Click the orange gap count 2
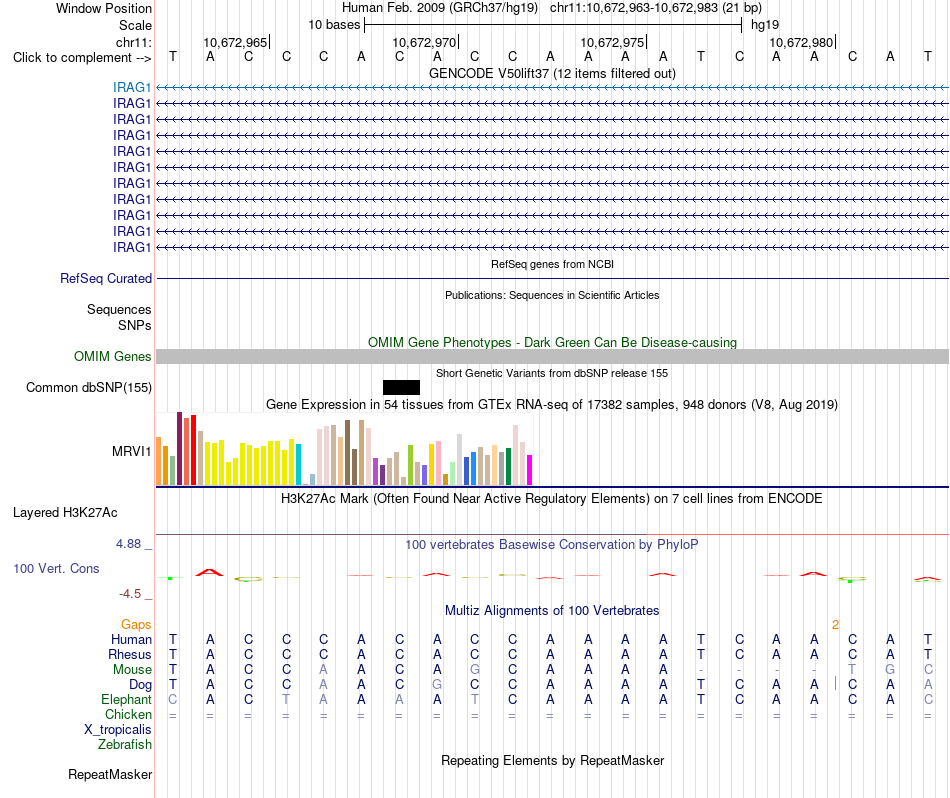This screenshot has height=798, width=950. click(x=835, y=625)
